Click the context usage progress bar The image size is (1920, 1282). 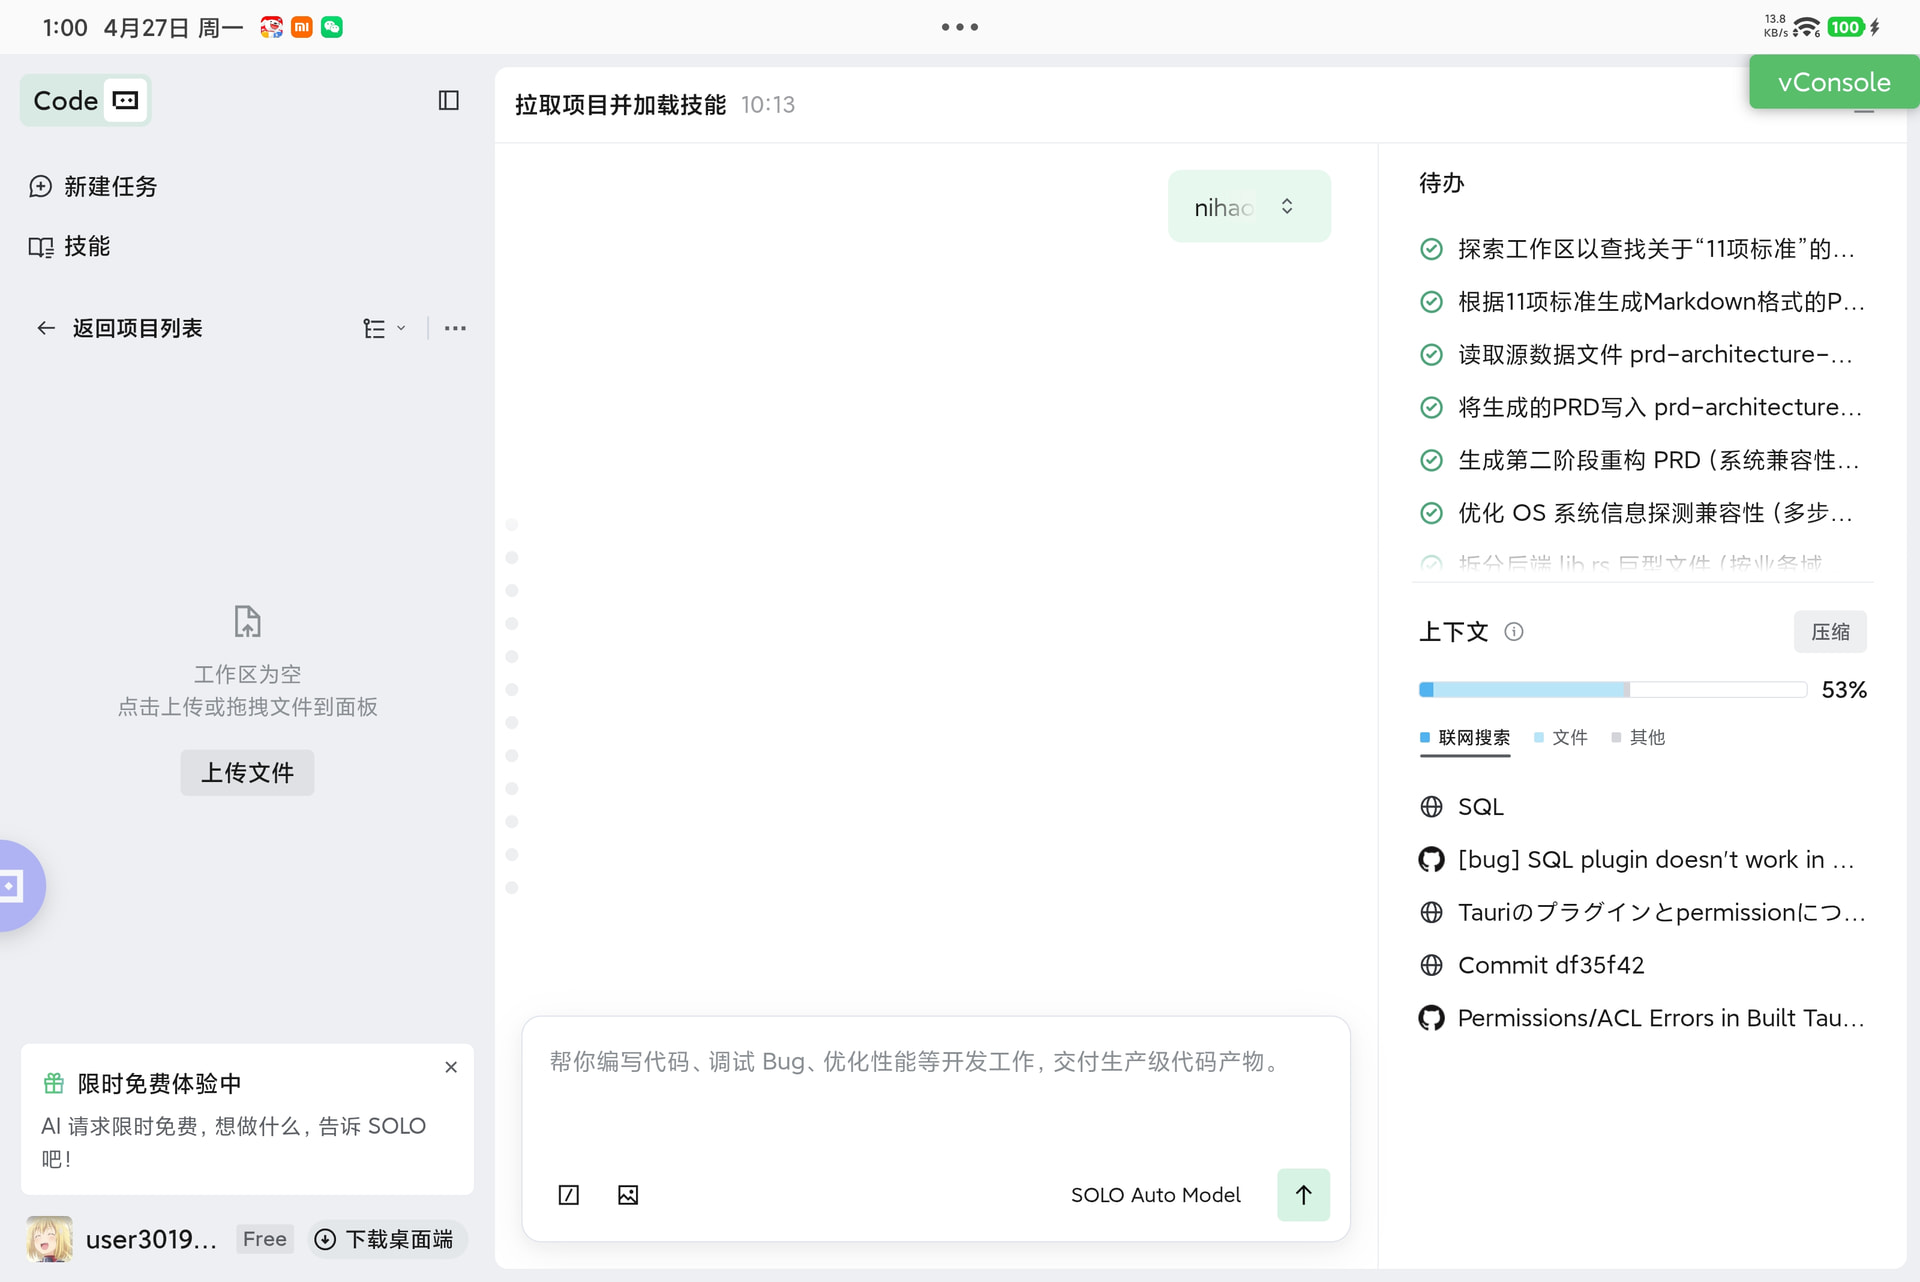(1612, 689)
